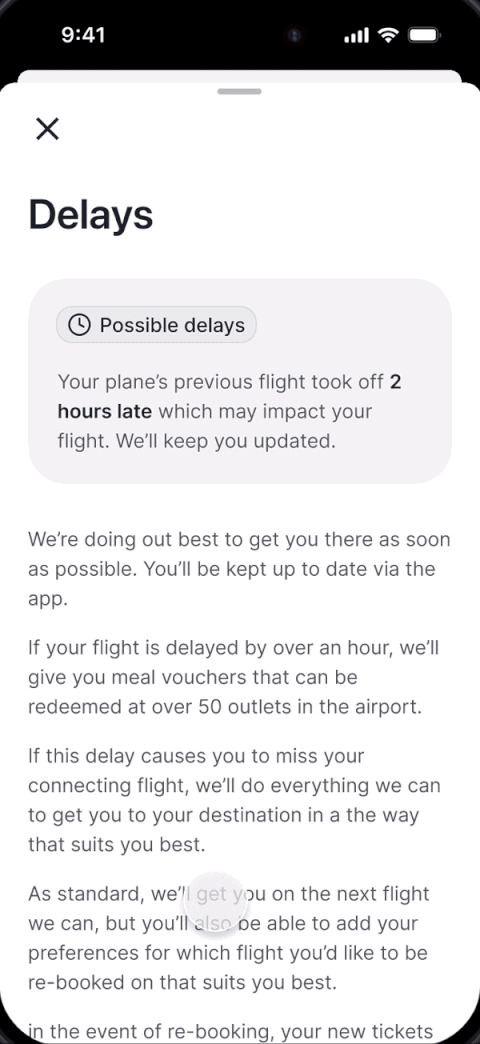Tap the clock icon beside Possible delays
The image size is (480, 1044).
tap(79, 325)
